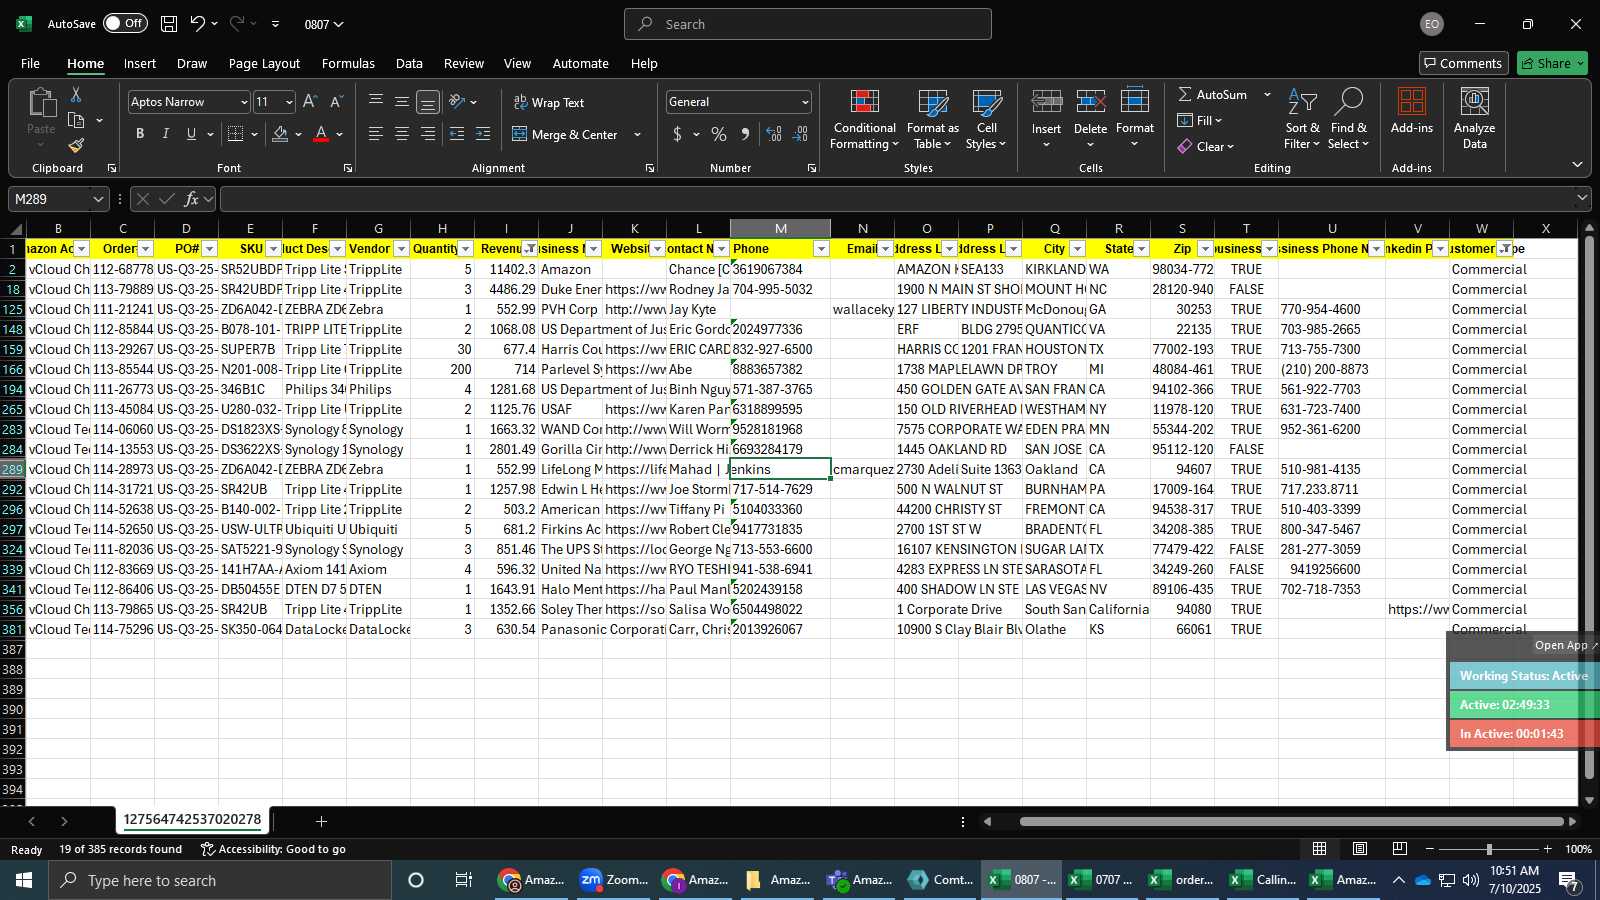Switch to the Page Layout tab
The image size is (1600, 900).
[x=264, y=63]
